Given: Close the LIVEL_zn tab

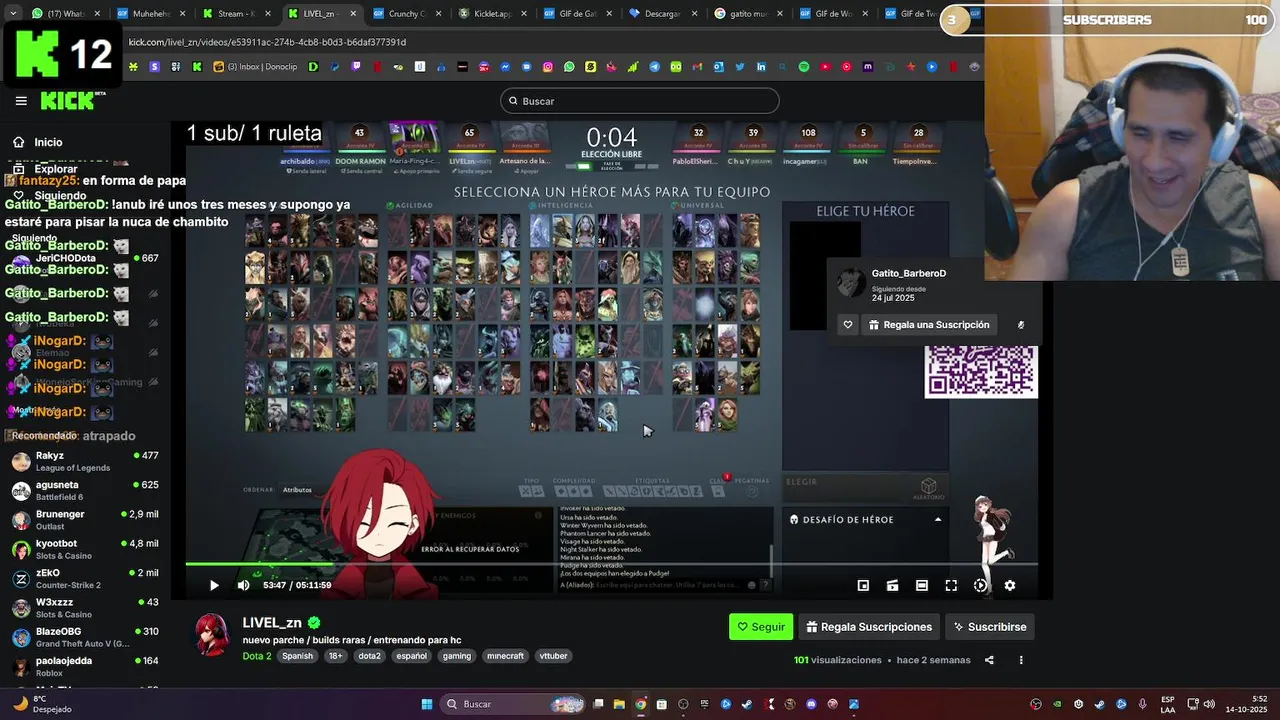Looking at the screenshot, I should pyautogui.click(x=352, y=14).
